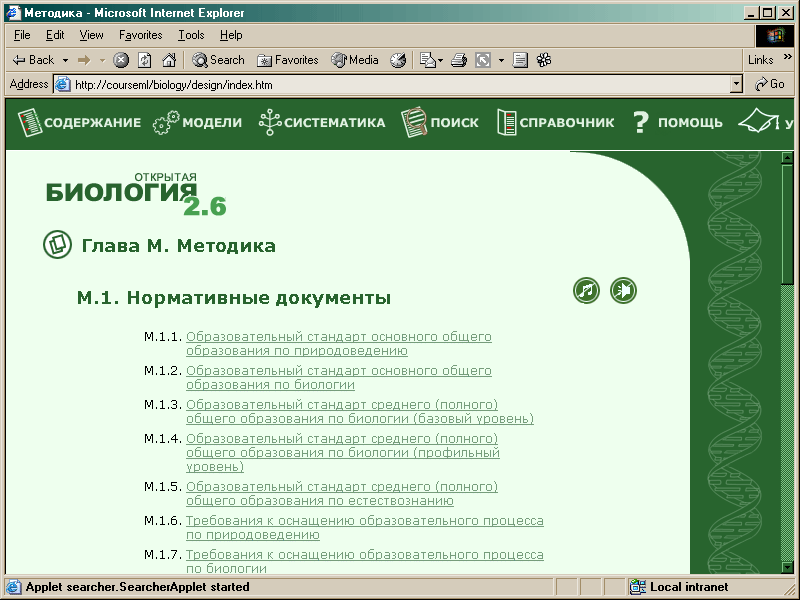Open the Поиск search page
This screenshot has width=800, height=600.
(x=440, y=123)
